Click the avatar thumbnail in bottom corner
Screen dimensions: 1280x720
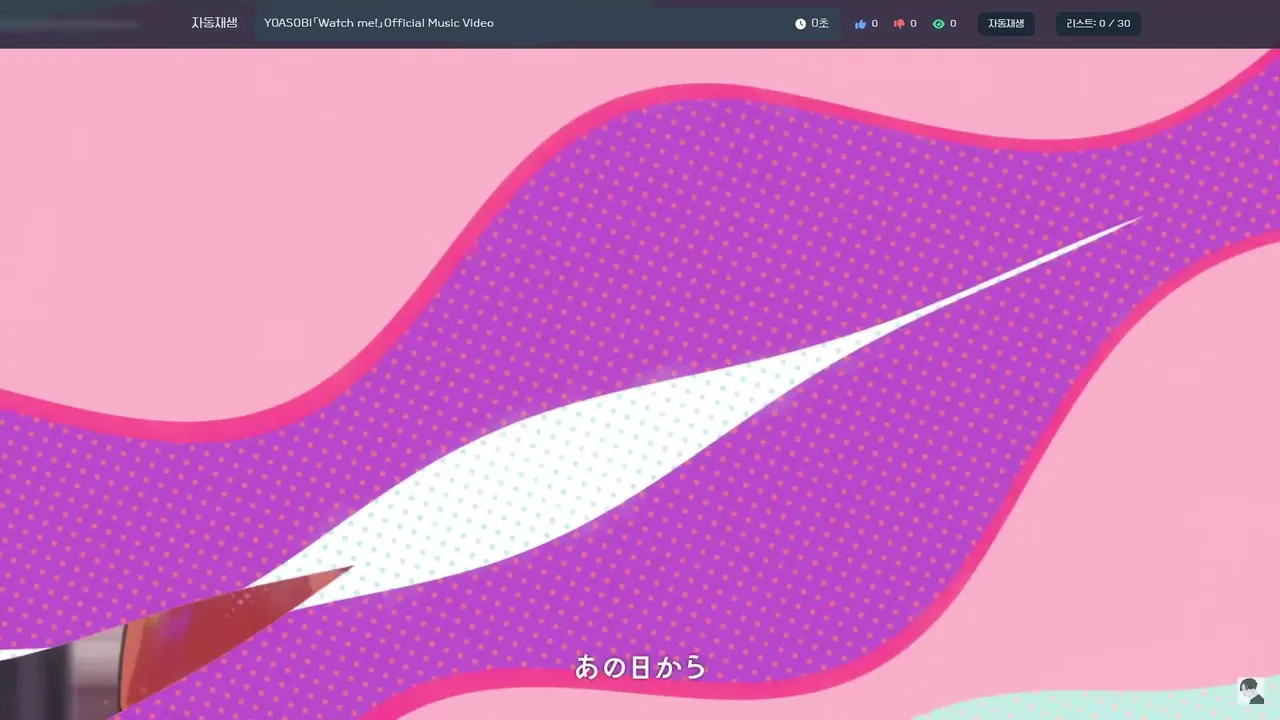(1251, 691)
